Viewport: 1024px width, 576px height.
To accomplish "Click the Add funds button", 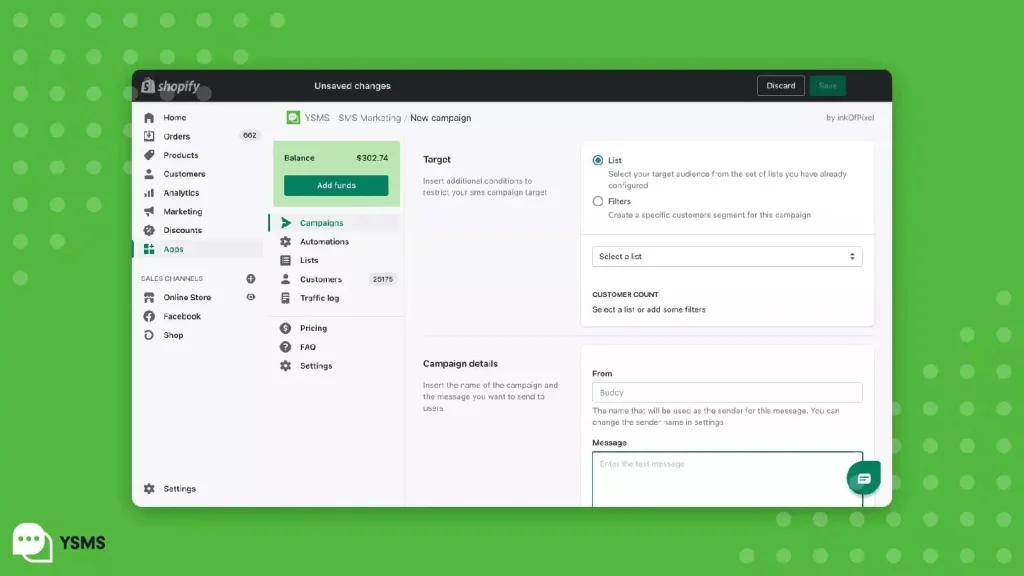I will 336,186.
